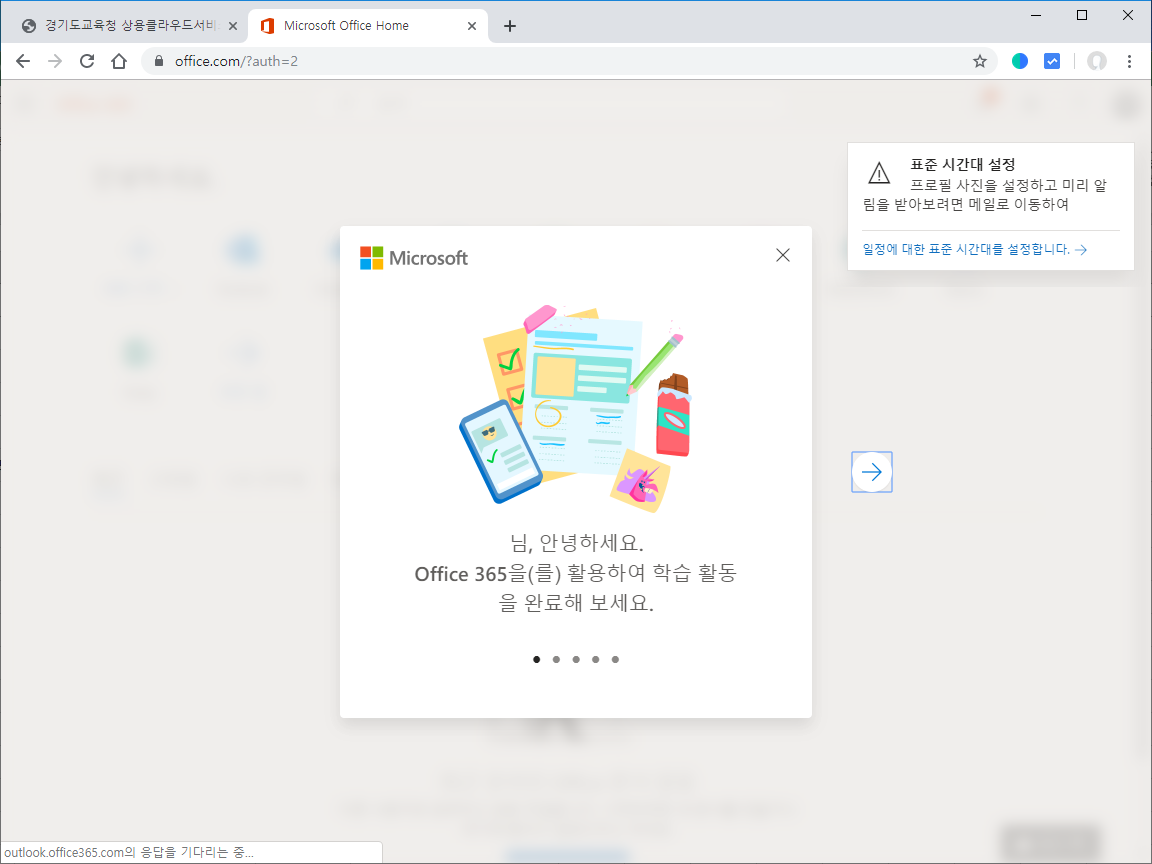Click the 표준 시간대 설정 notification title

point(962,165)
